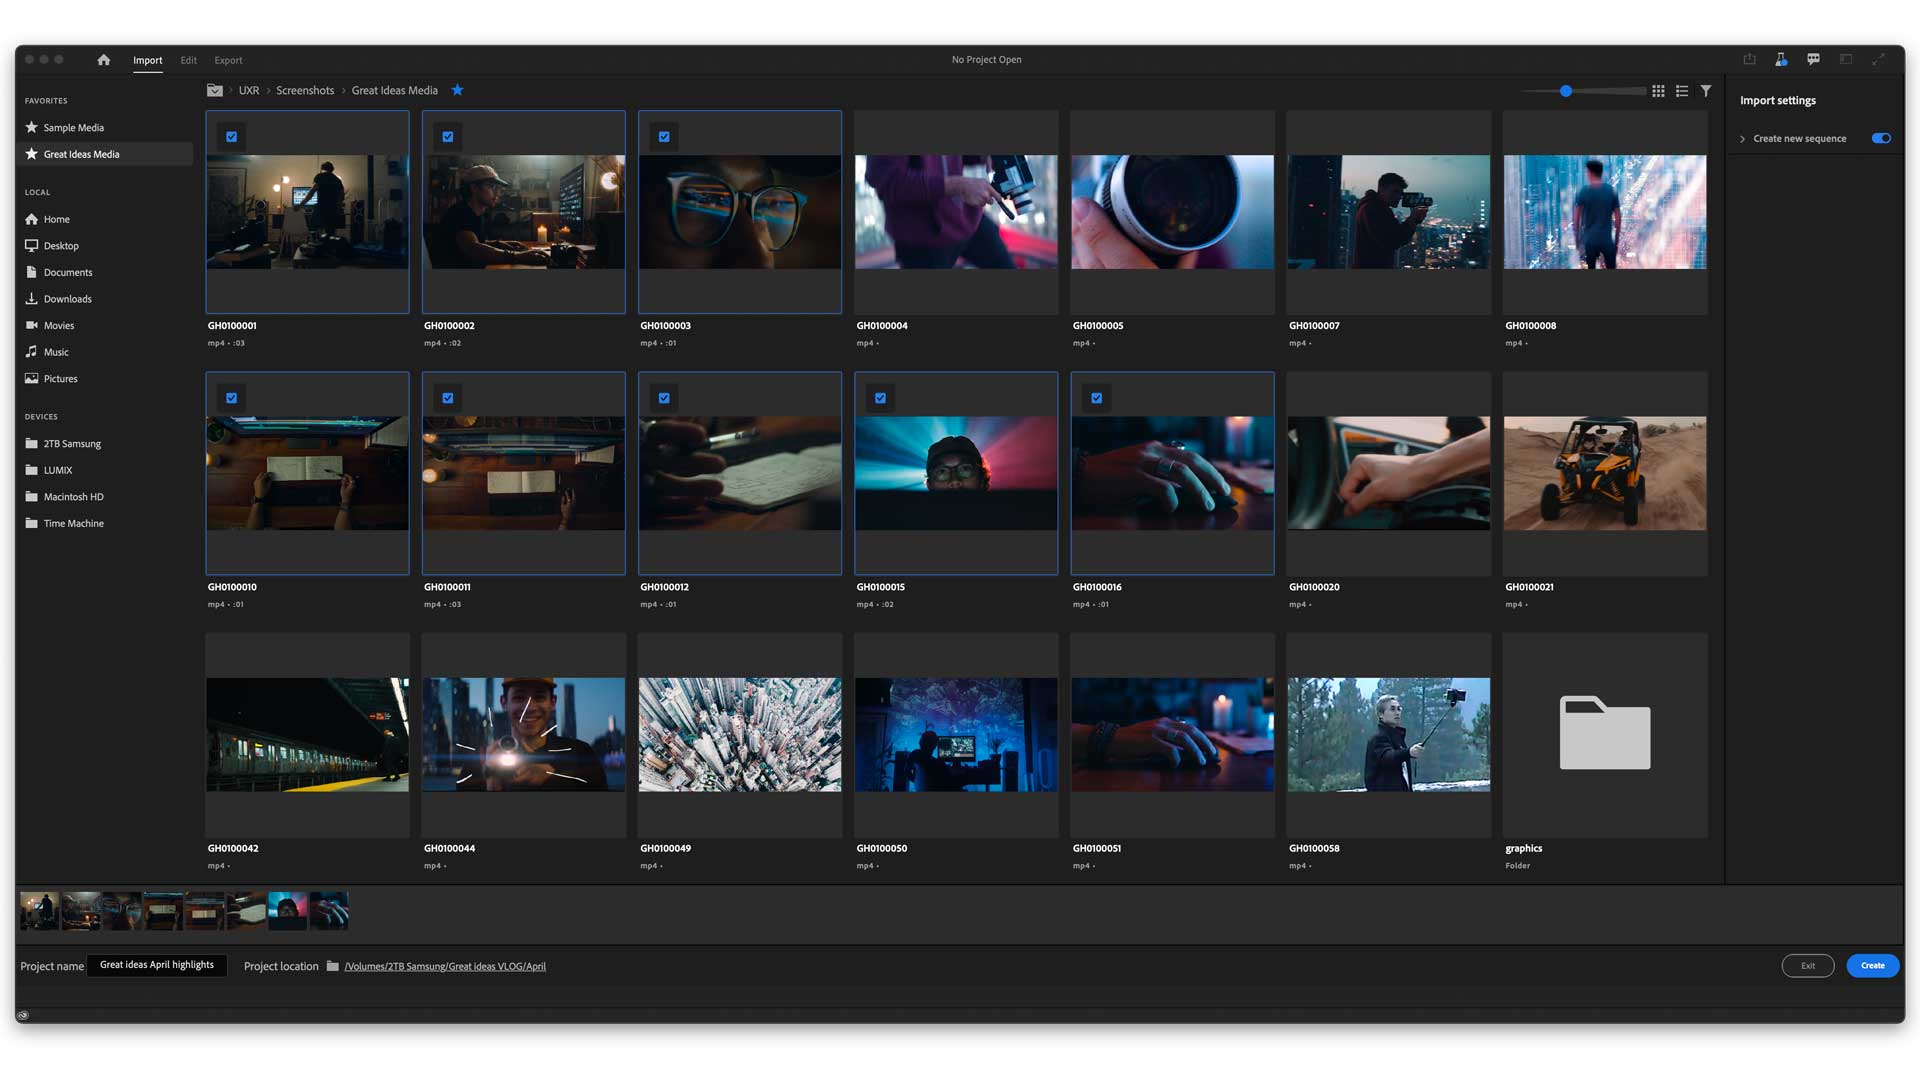Image resolution: width=1920 pixels, height=1080 pixels.
Task: Switch to the Edit tab
Action: (x=188, y=61)
